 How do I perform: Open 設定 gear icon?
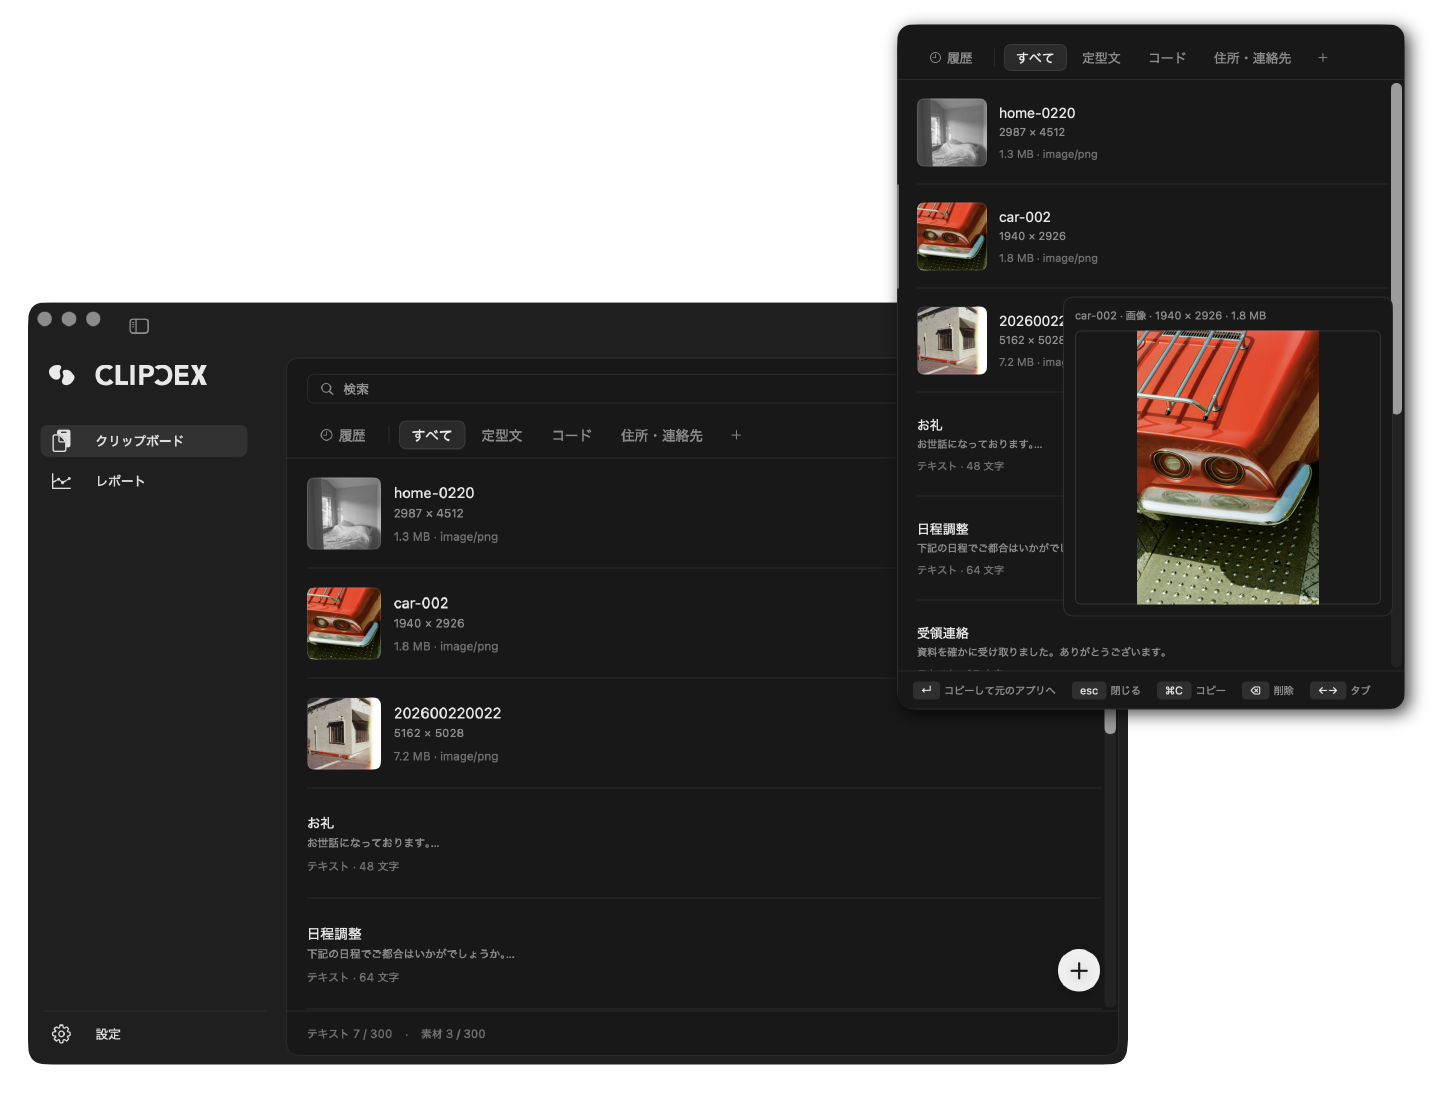61,1034
